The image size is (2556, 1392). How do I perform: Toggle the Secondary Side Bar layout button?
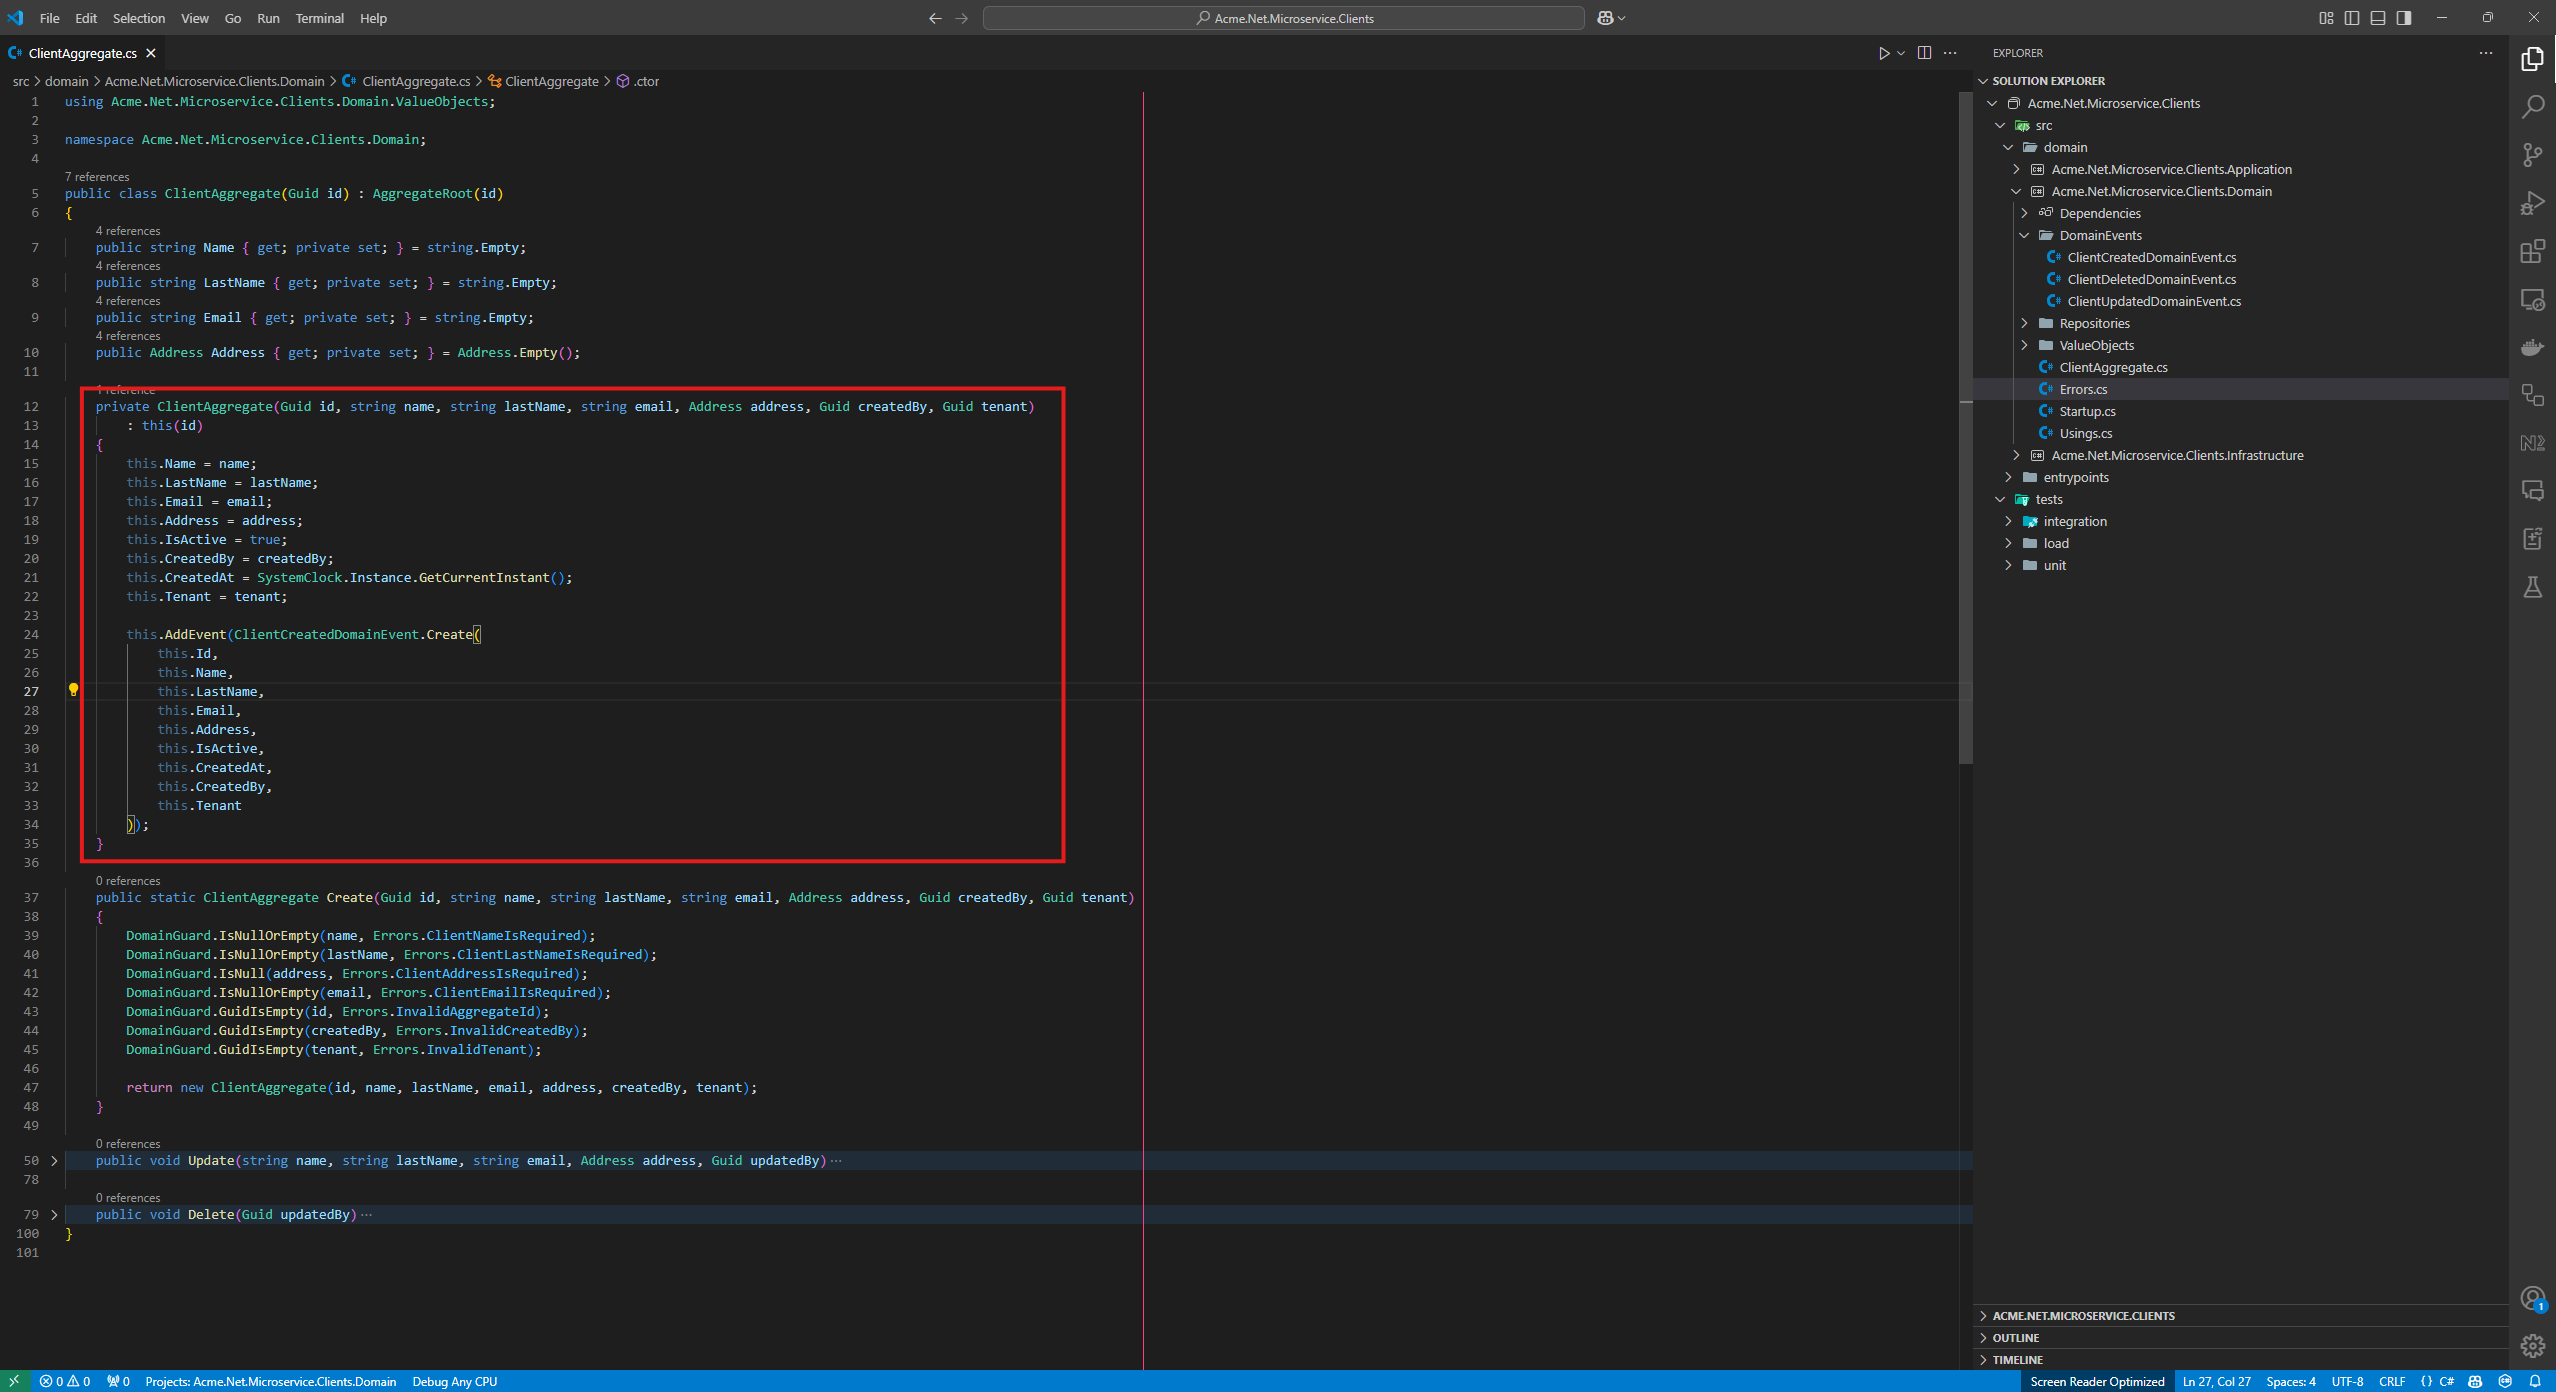pos(2404,18)
